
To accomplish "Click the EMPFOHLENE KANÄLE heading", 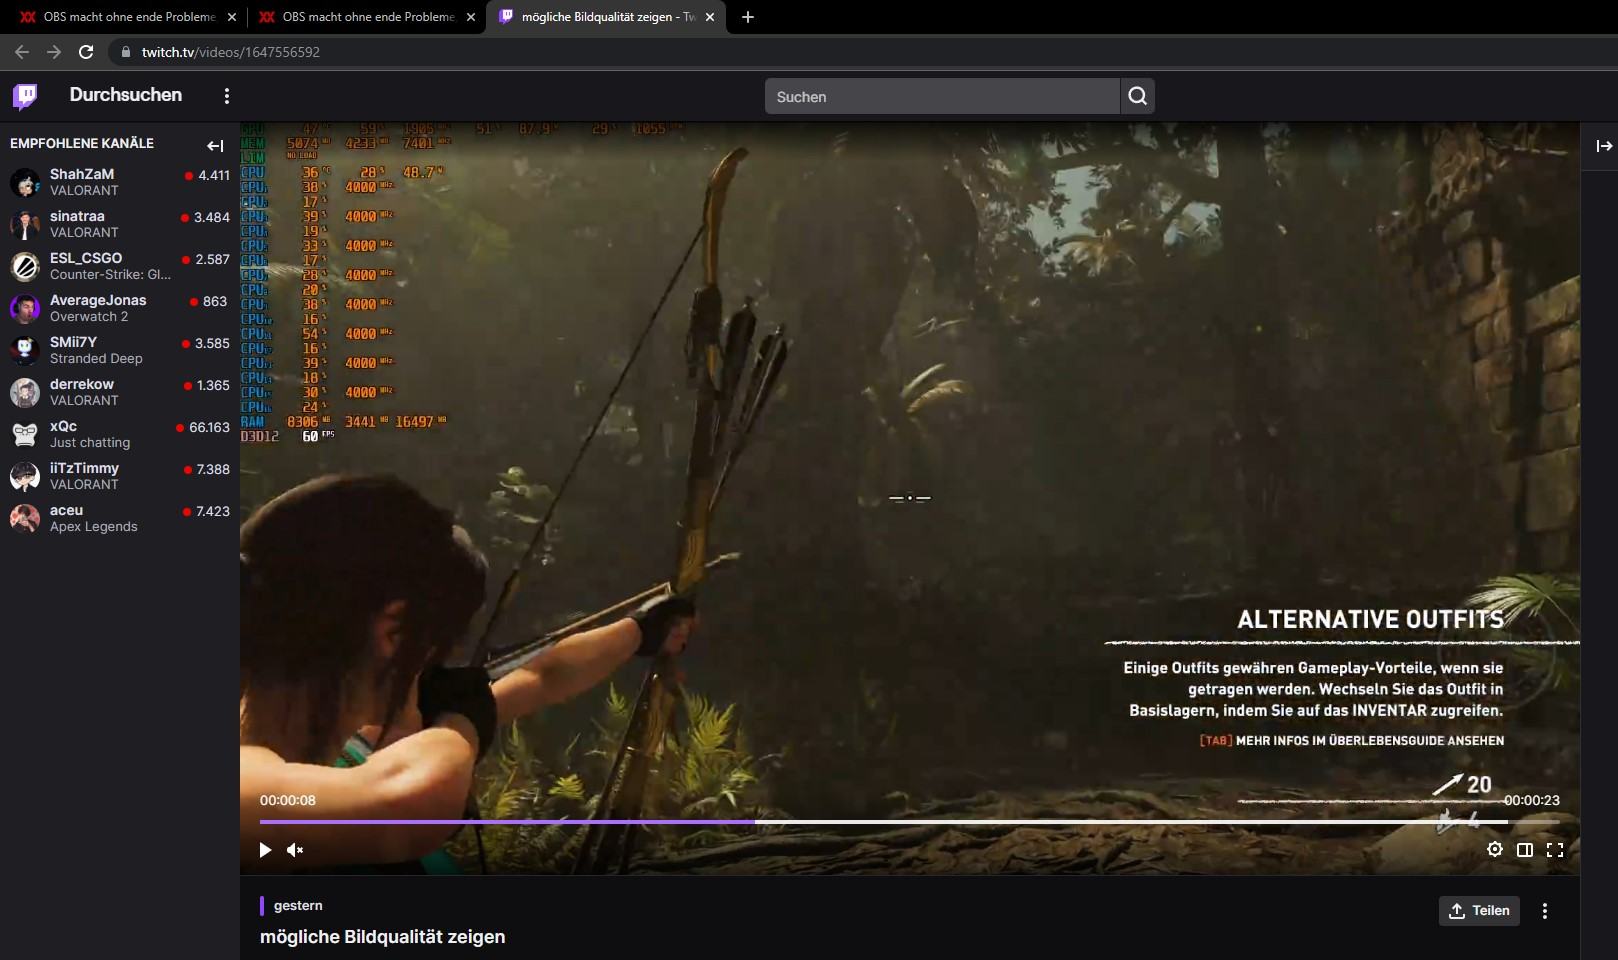I will coord(82,143).
